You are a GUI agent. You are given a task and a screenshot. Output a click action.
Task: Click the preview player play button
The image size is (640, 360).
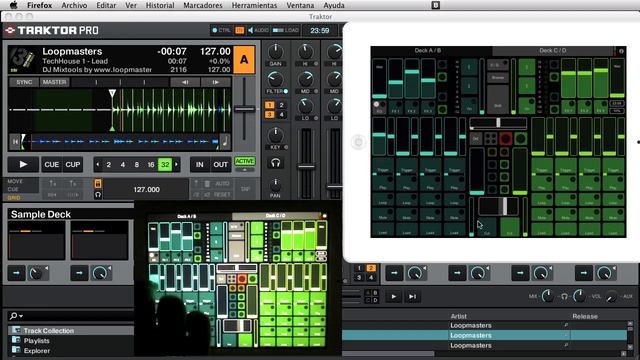point(393,296)
